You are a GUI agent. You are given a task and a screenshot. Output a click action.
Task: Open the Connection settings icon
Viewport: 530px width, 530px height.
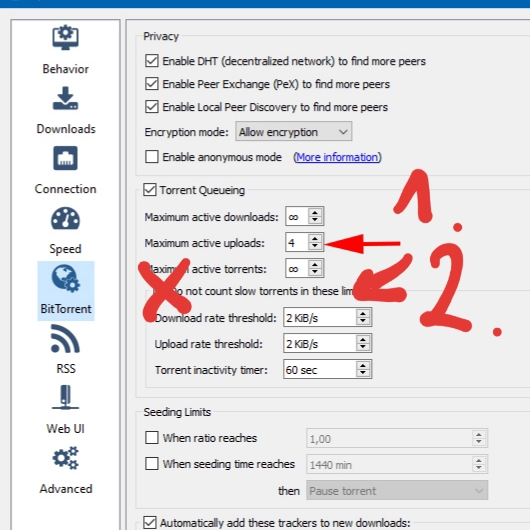click(x=65, y=158)
